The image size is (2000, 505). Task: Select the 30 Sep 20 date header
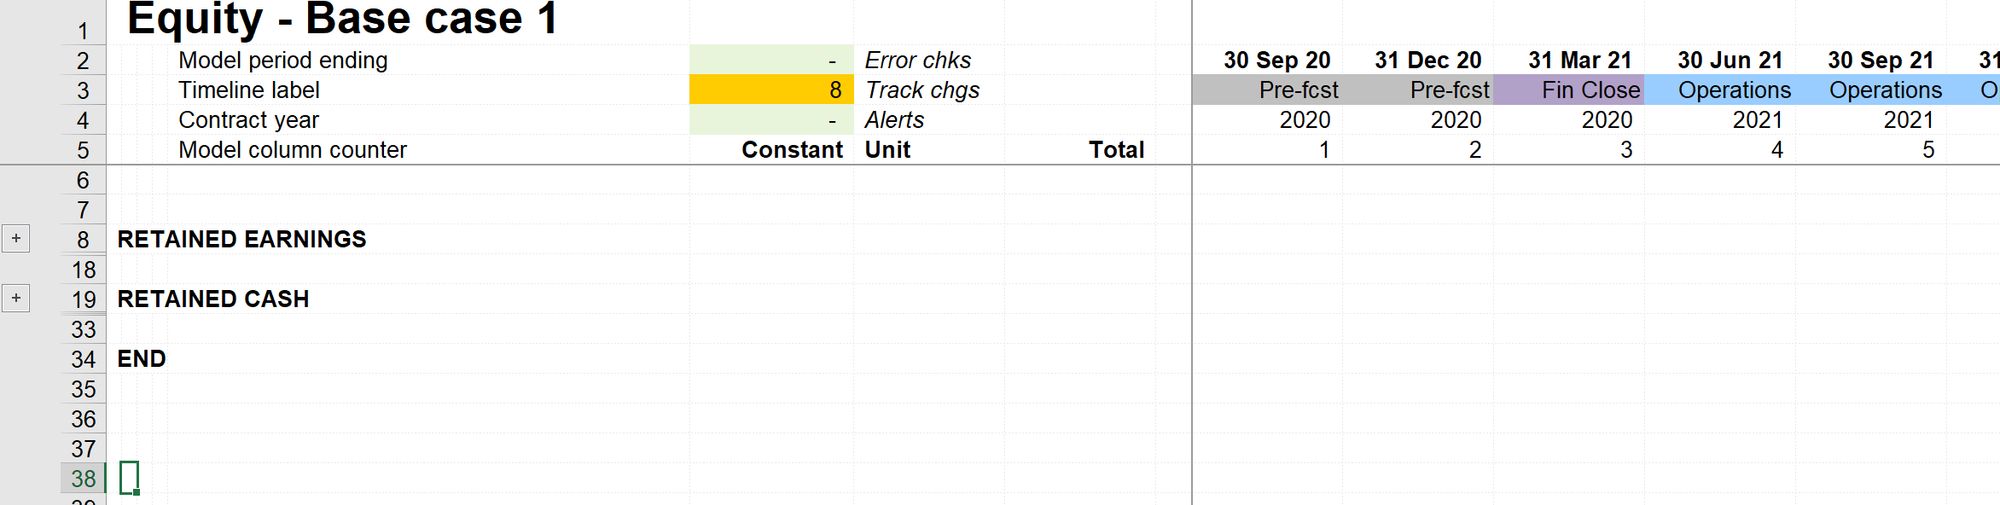pyautogui.click(x=1277, y=60)
